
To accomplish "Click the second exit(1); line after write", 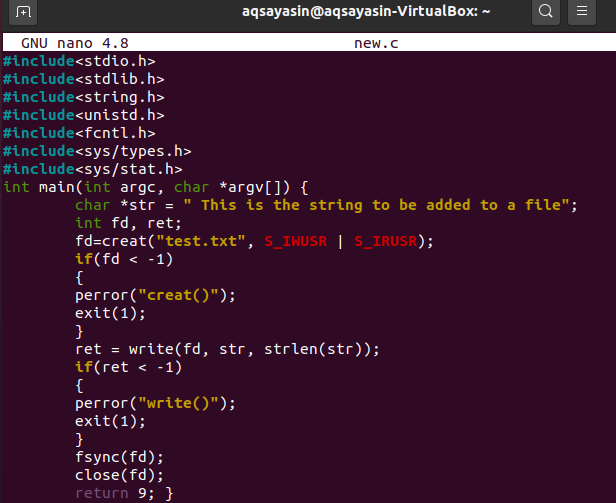I will (x=110, y=422).
